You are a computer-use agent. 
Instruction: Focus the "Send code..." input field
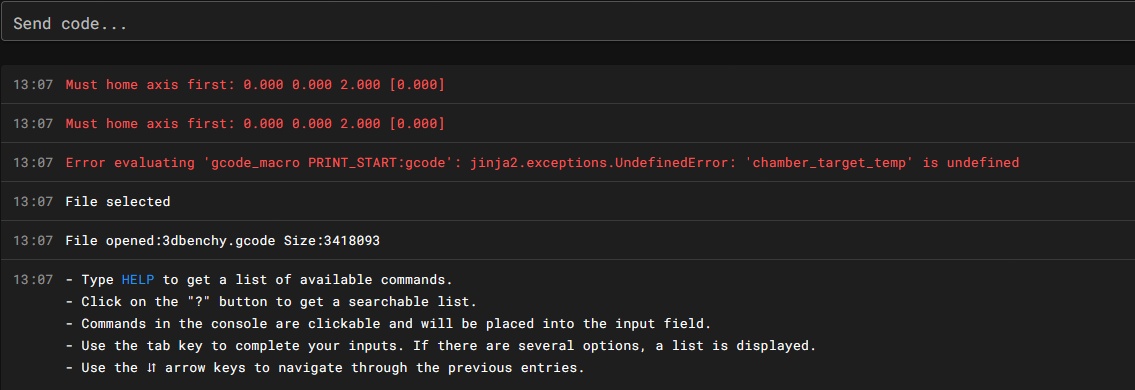click(x=568, y=22)
